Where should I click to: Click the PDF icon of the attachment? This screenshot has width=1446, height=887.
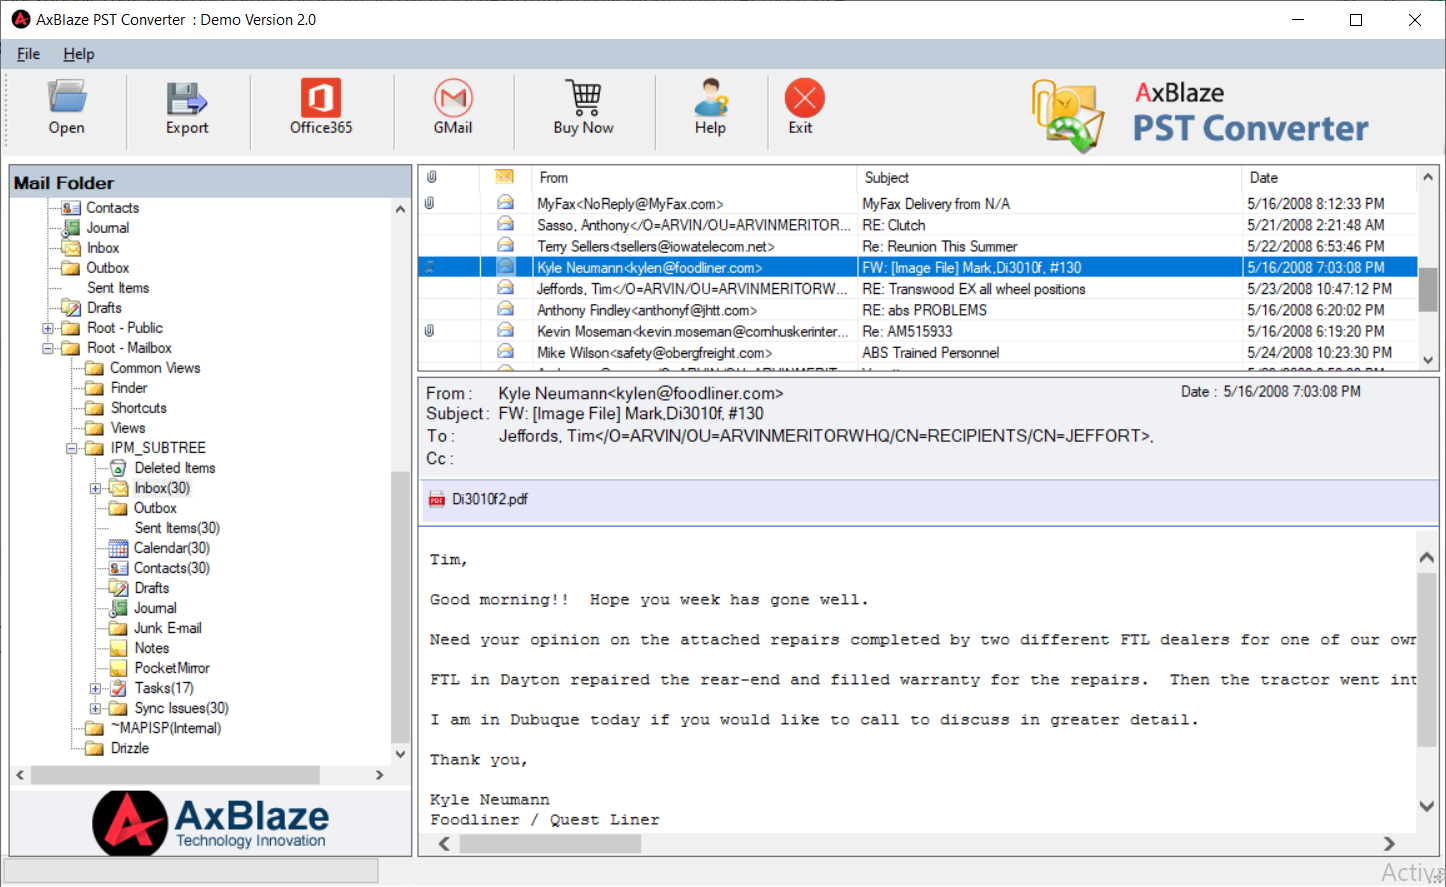click(436, 499)
